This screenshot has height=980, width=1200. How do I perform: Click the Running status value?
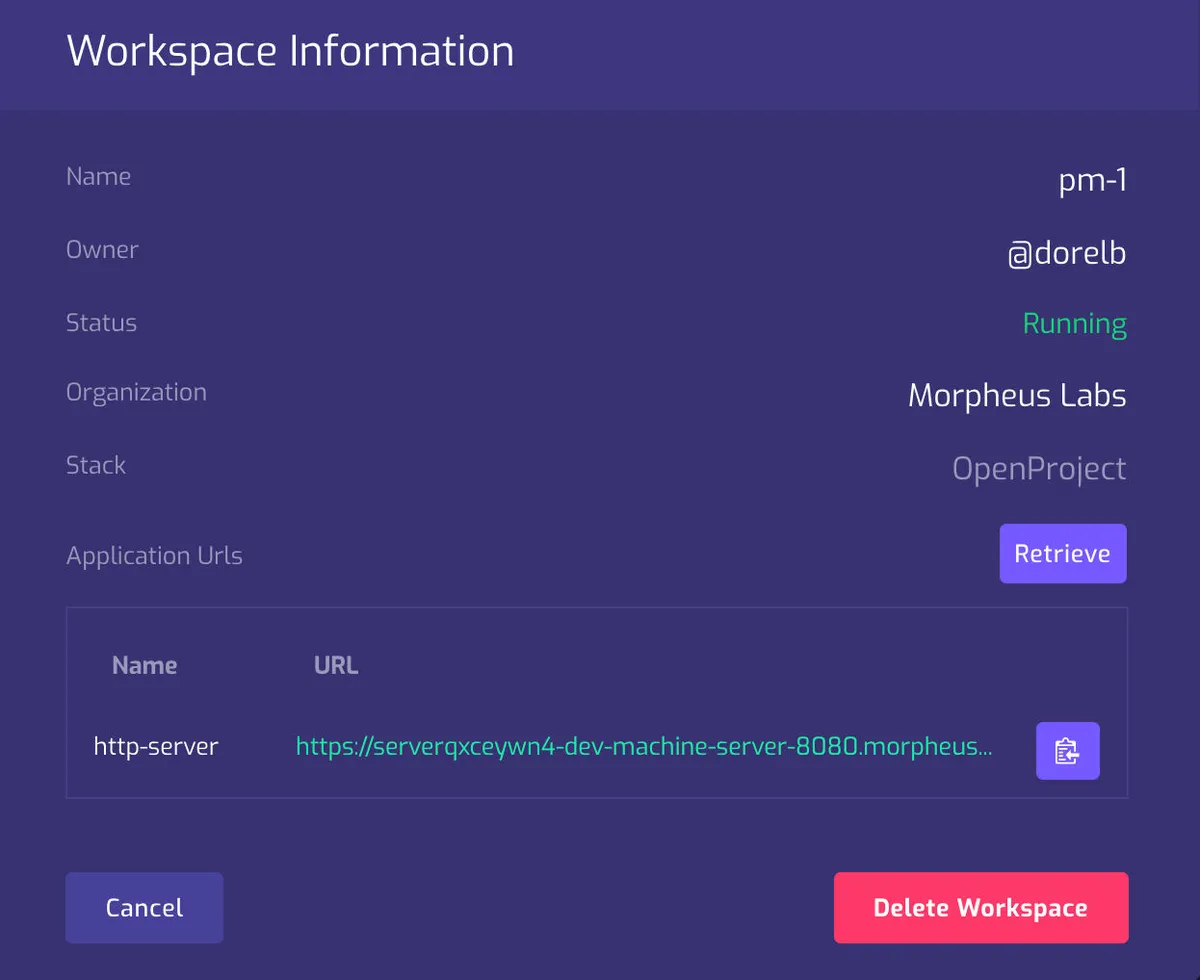(x=1074, y=324)
